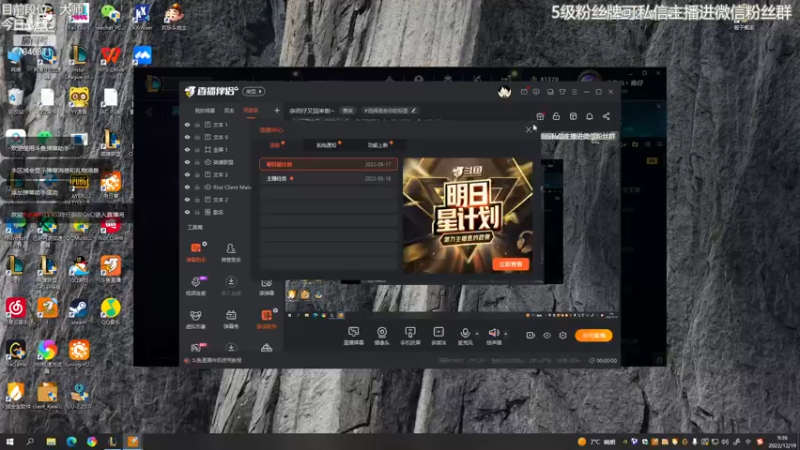
Task: Open the notification bell icon
Action: (590, 116)
